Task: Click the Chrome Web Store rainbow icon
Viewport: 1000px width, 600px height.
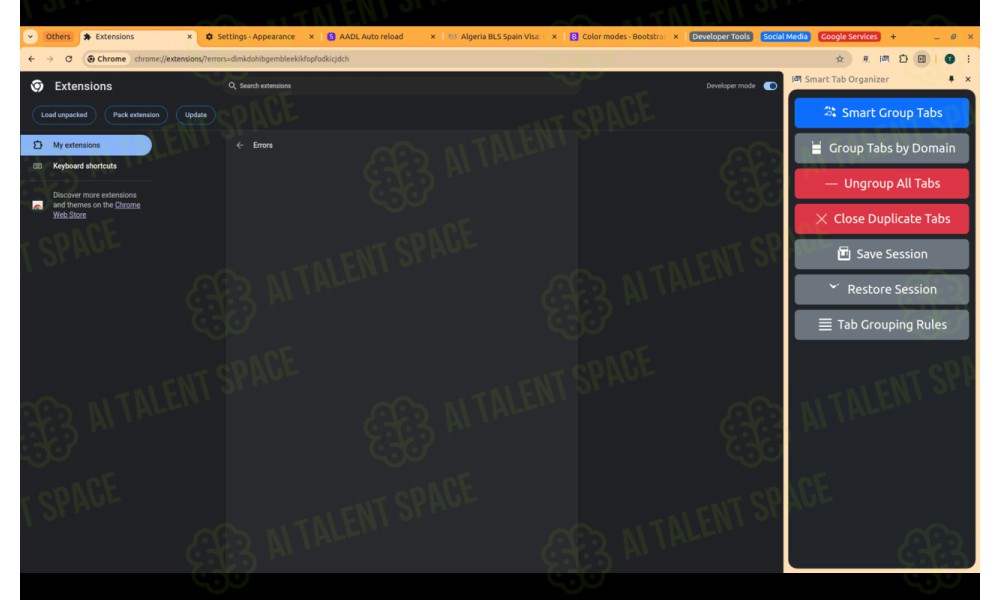Action: pyautogui.click(x=38, y=205)
